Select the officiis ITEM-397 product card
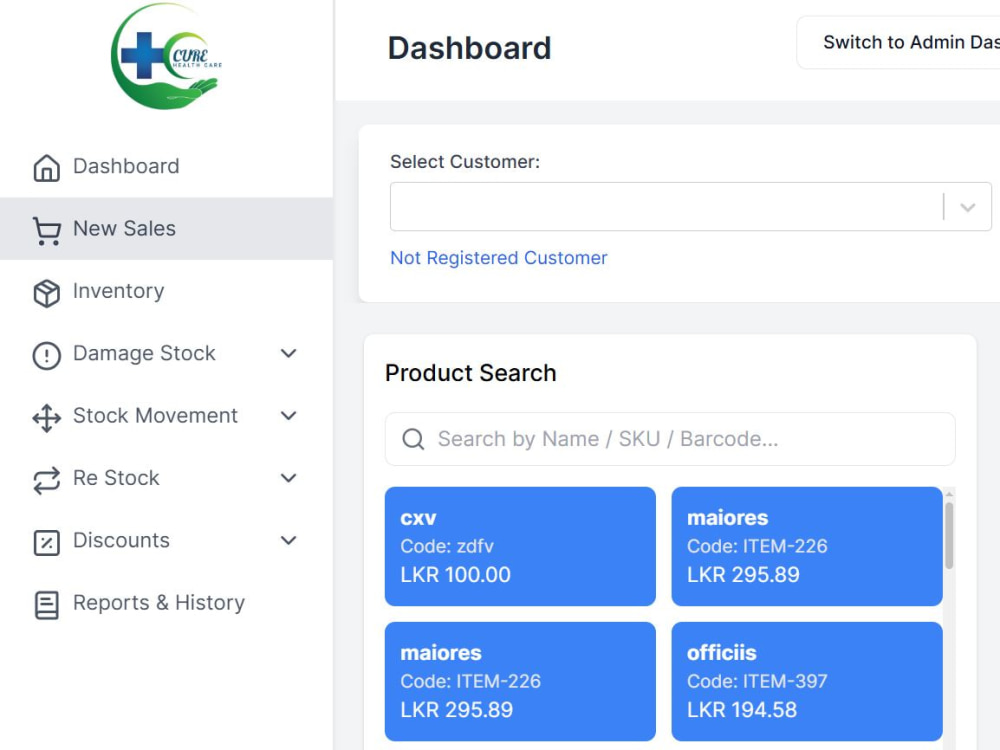The image size is (1000, 750). (x=807, y=681)
